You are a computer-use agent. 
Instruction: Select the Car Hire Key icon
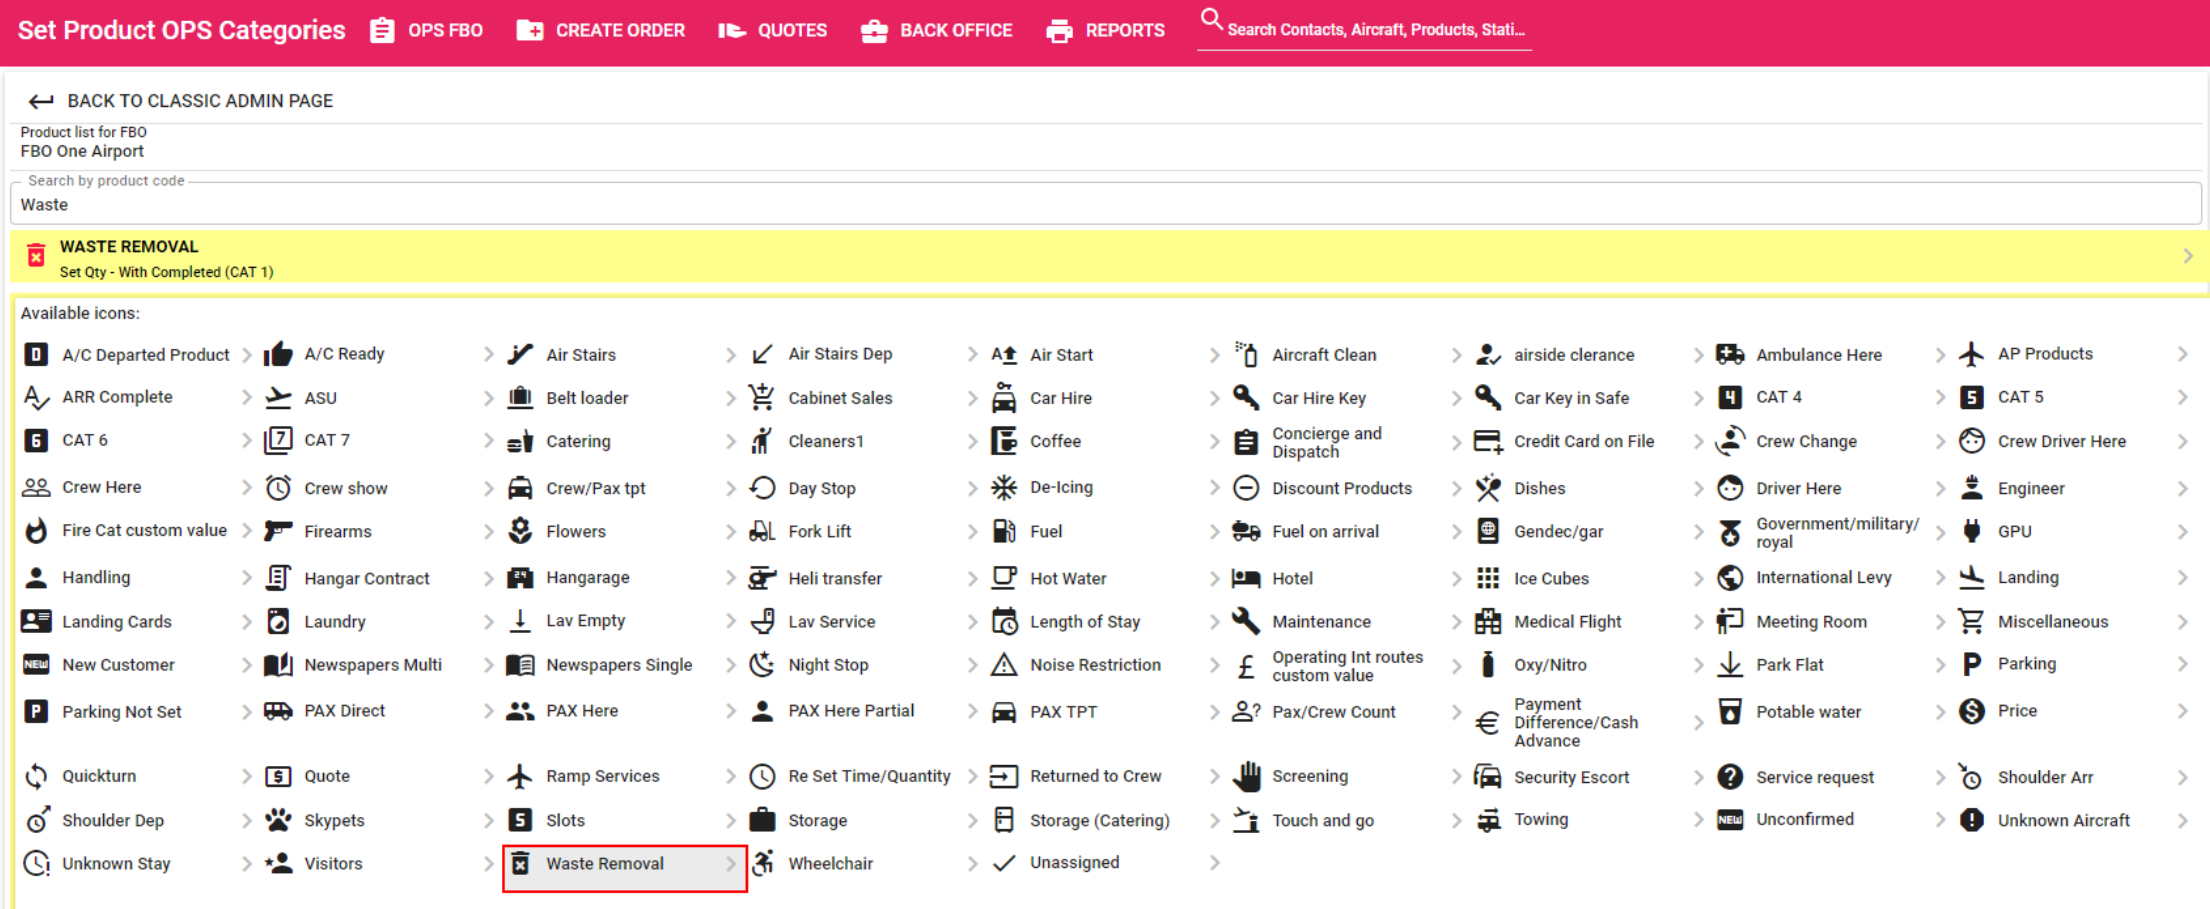[1246, 397]
